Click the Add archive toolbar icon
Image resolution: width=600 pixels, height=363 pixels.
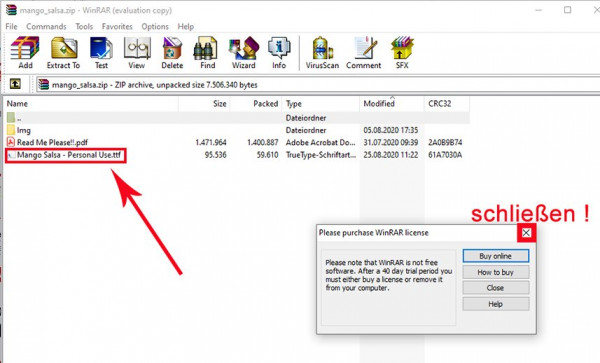tap(25, 52)
